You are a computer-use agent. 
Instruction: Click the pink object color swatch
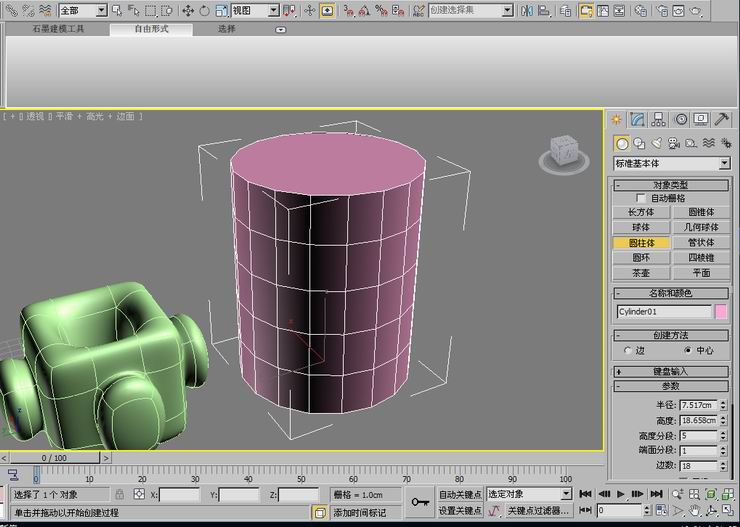click(x=721, y=312)
